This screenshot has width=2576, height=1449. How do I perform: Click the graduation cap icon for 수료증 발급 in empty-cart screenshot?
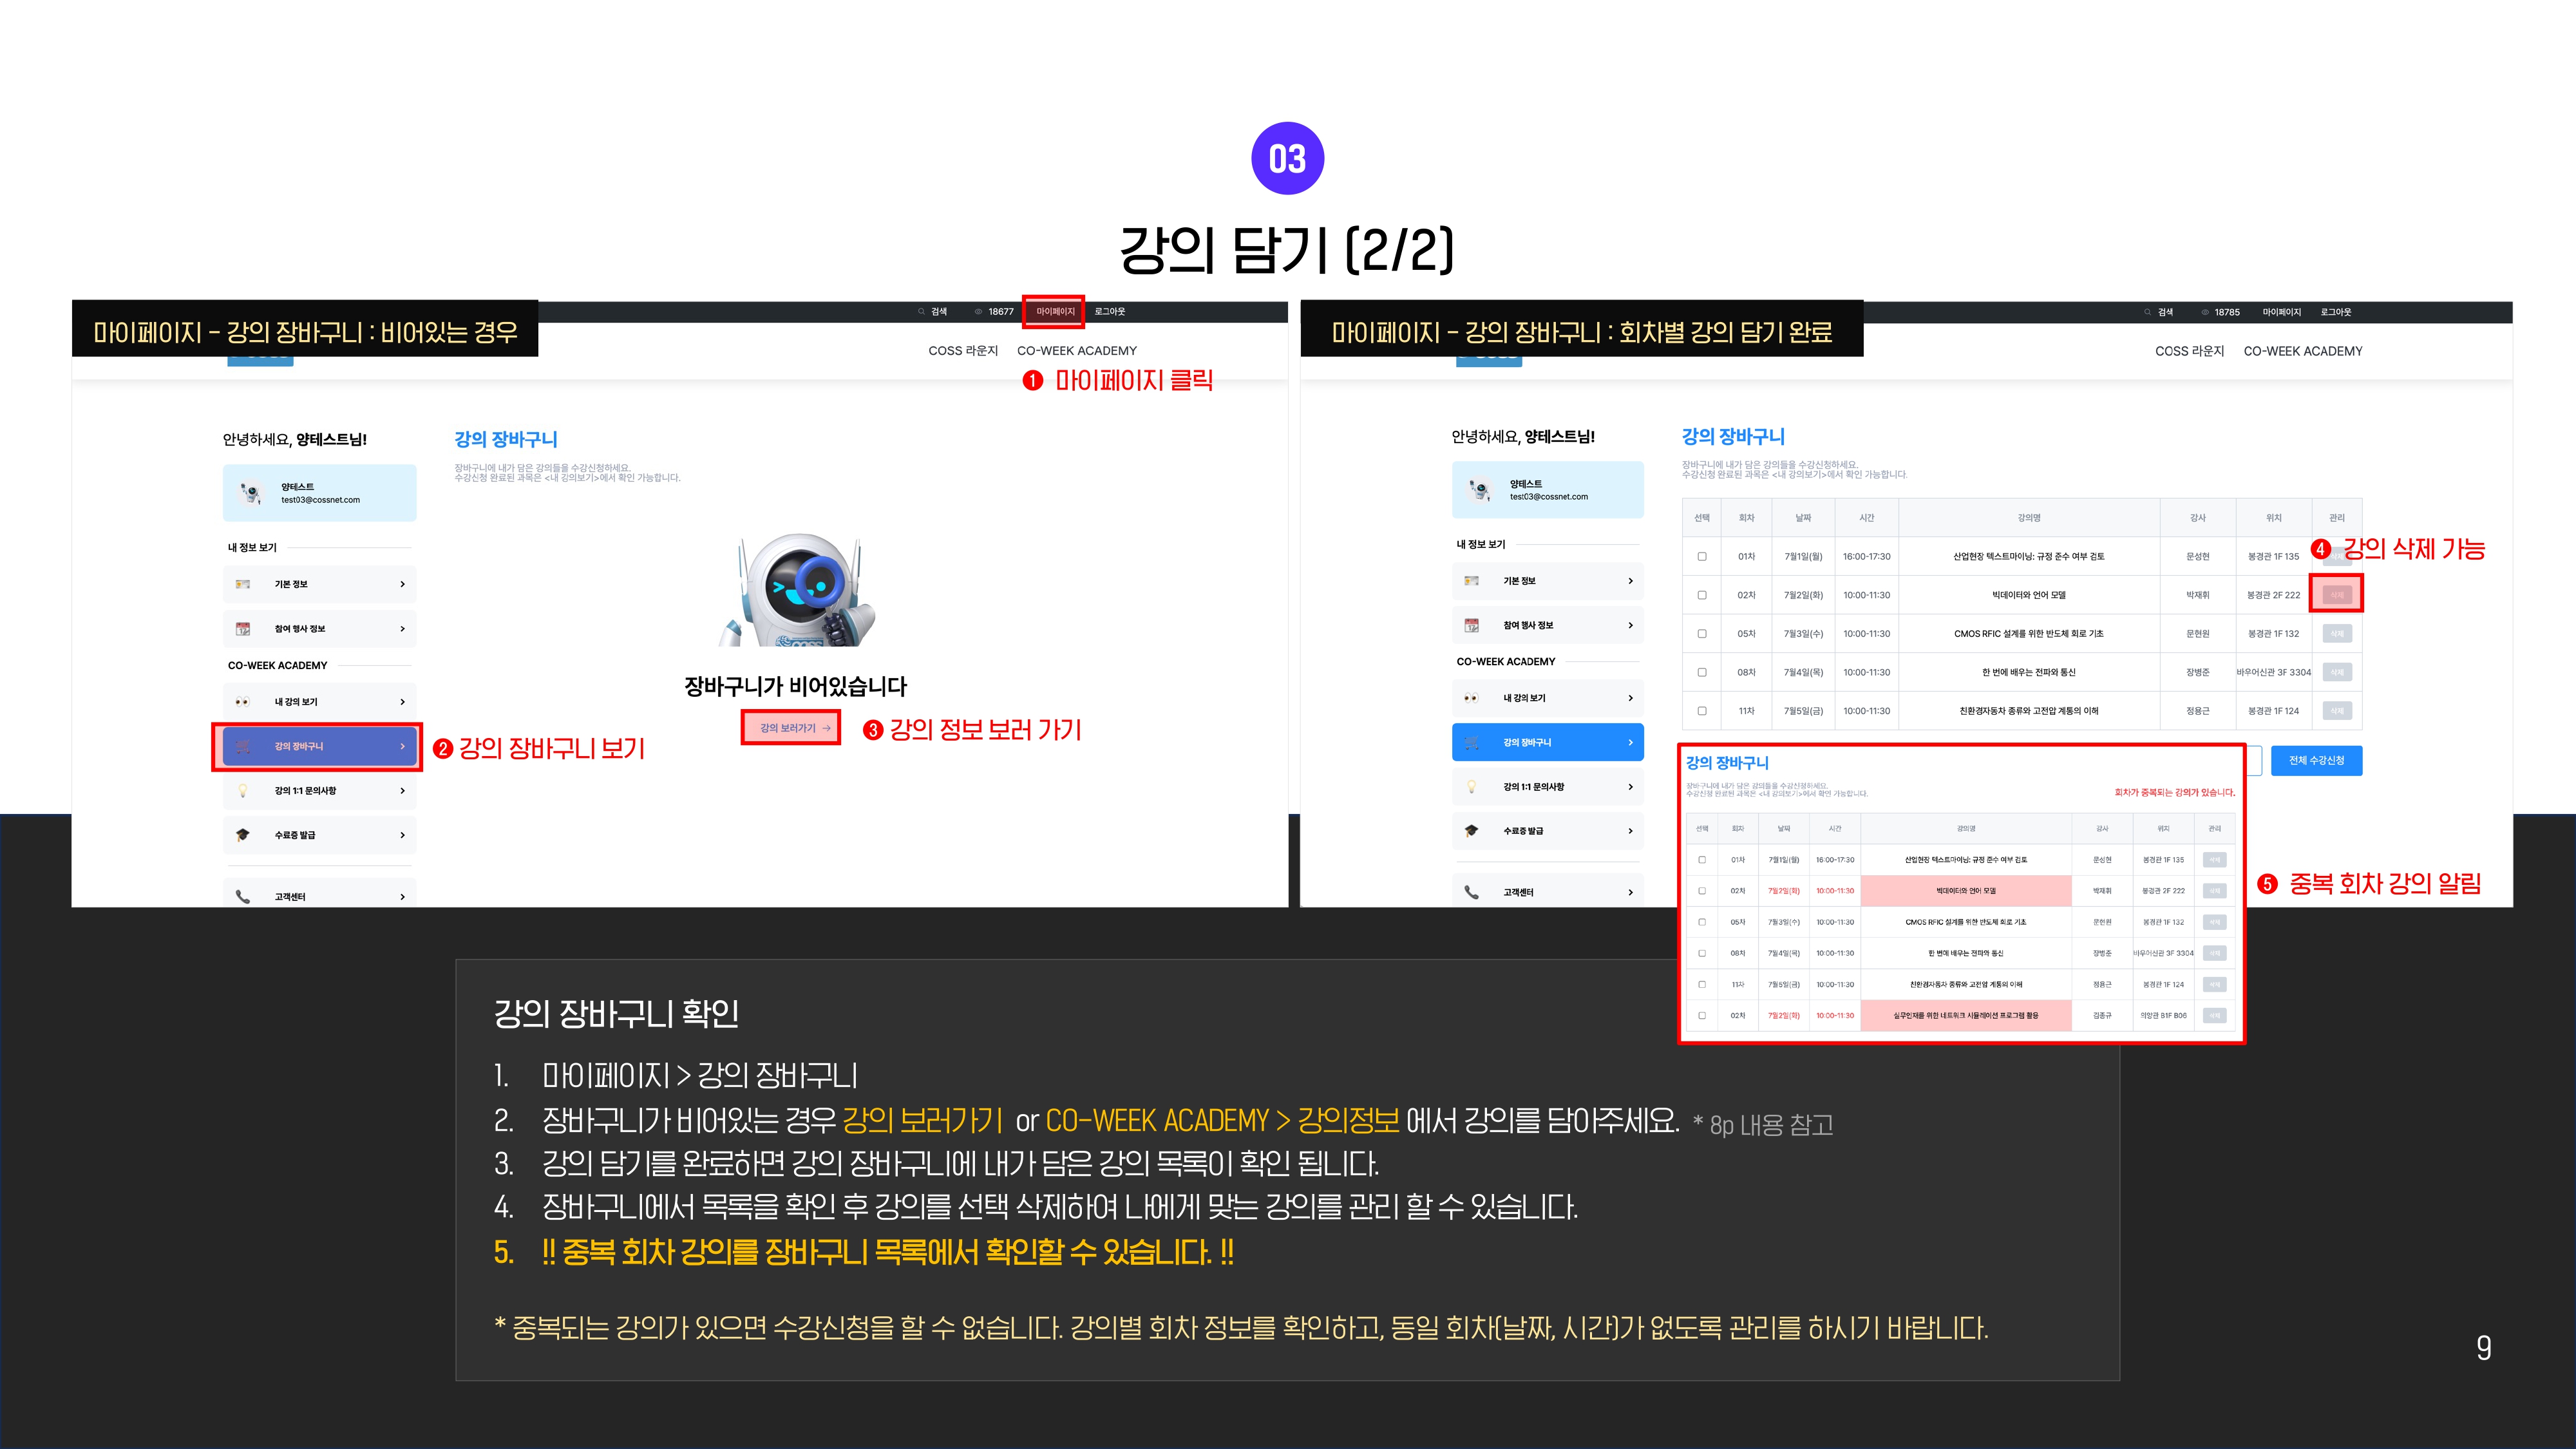tap(242, 835)
